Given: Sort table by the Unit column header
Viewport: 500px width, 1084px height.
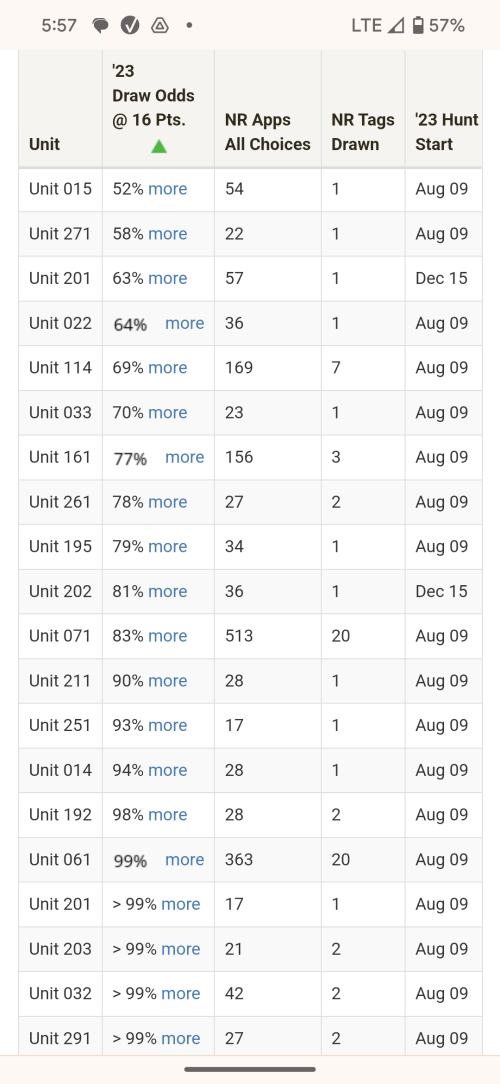Looking at the screenshot, I should tap(44, 144).
